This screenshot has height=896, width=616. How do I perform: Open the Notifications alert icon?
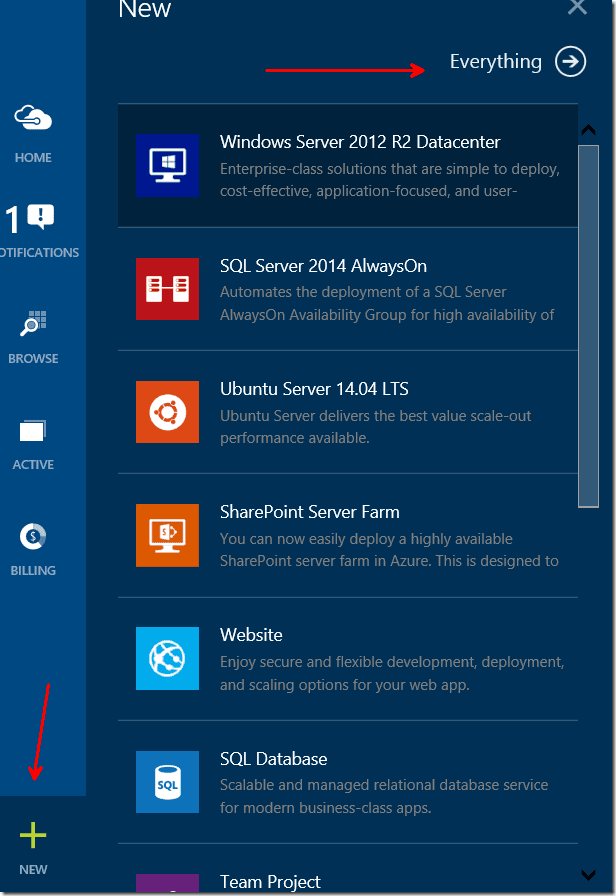click(x=41, y=217)
